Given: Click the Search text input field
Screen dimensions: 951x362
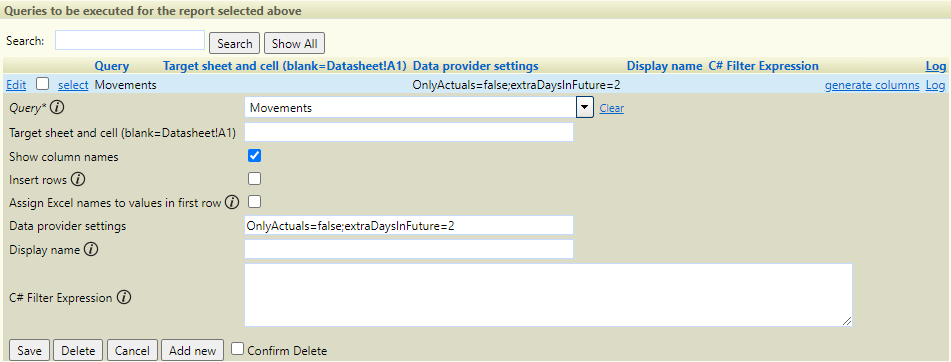Looking at the screenshot, I should click(x=130, y=40).
